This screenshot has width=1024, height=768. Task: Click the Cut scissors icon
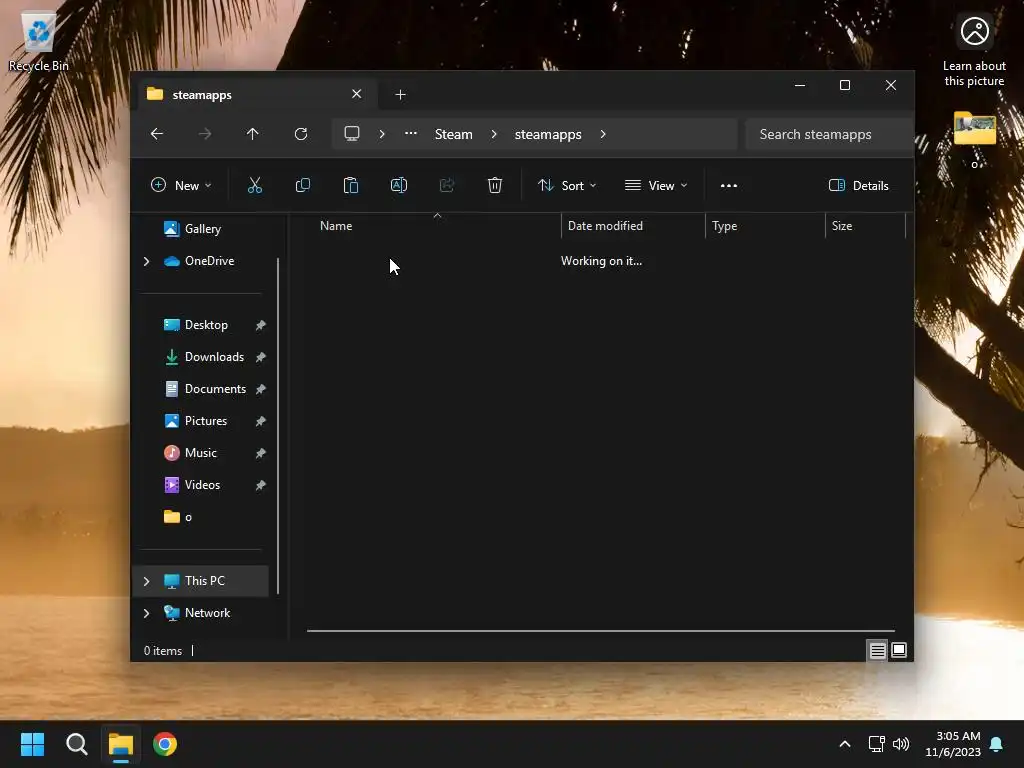click(255, 185)
